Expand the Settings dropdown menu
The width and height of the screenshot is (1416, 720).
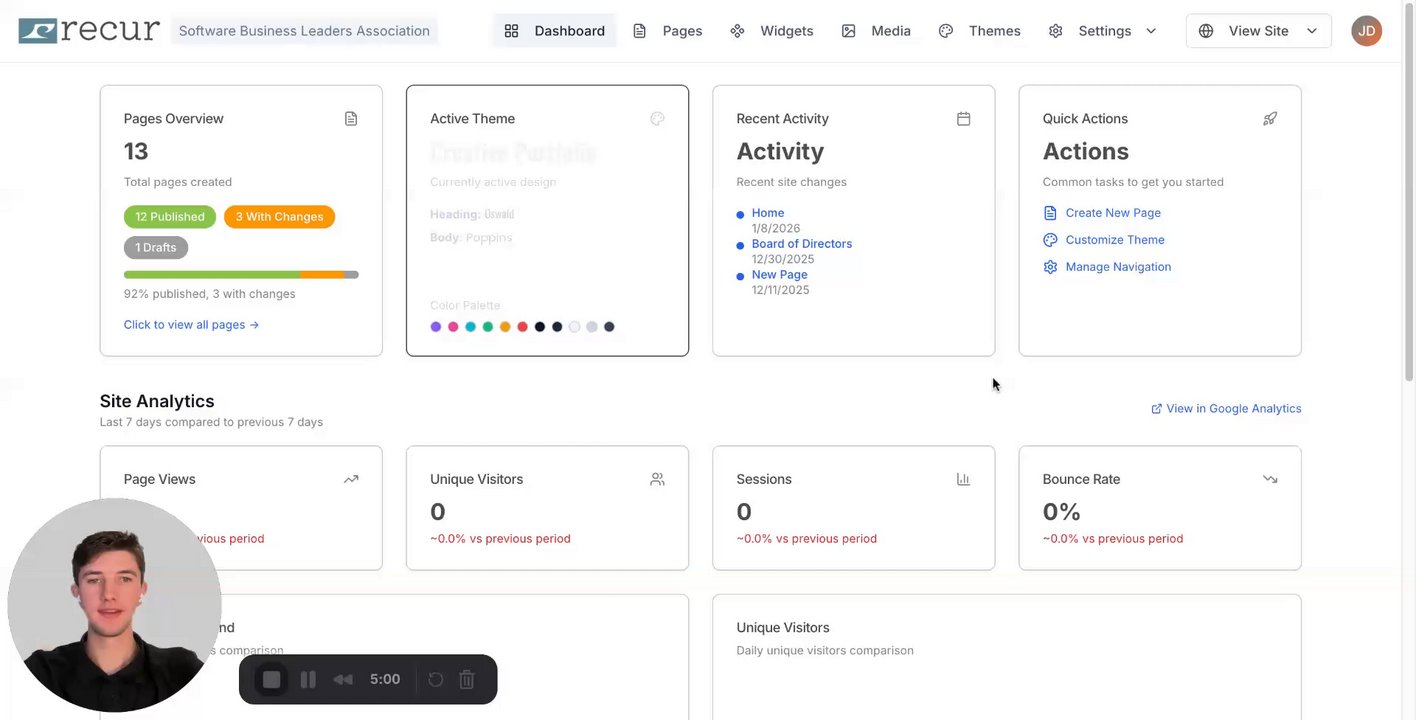click(1102, 31)
